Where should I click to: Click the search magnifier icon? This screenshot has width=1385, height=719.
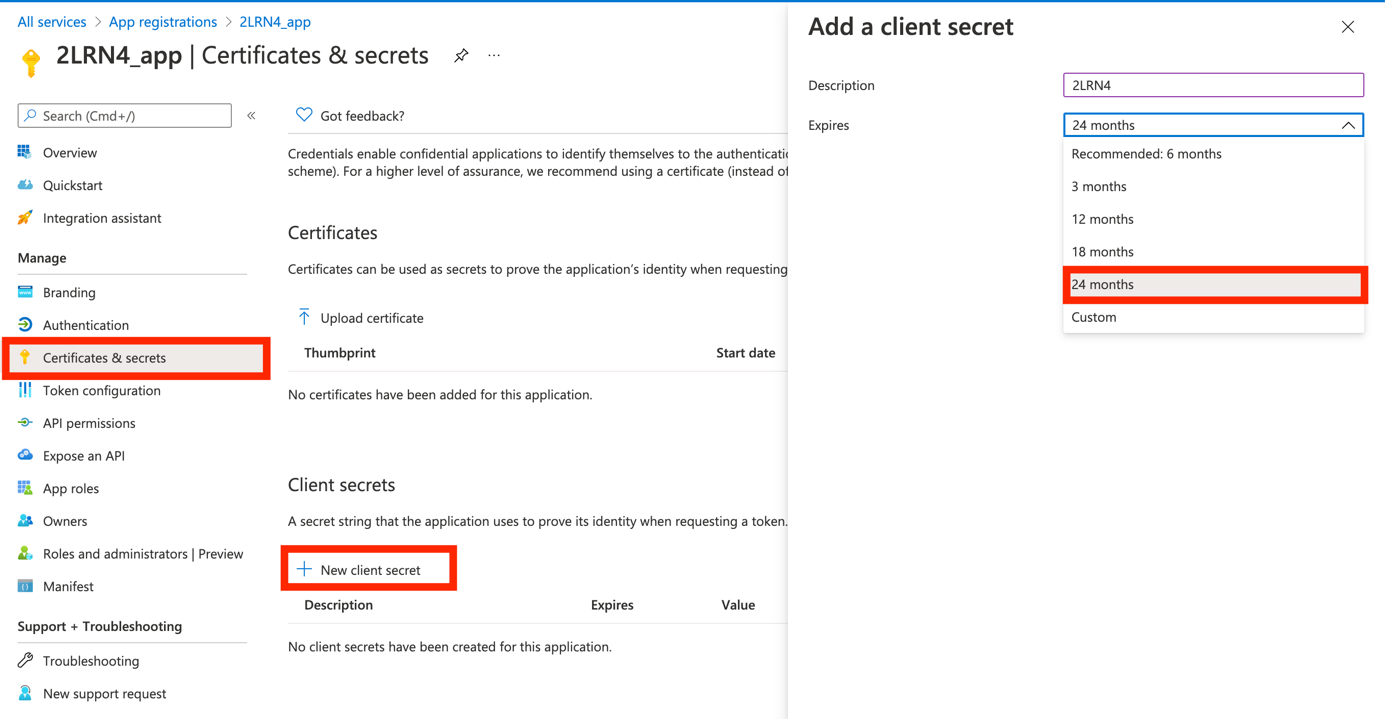point(30,116)
